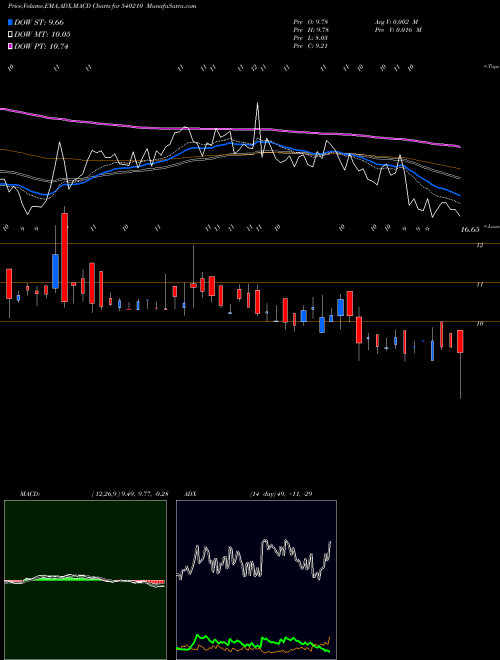Click the white DOW MT legend swatch
500x660 pixels.
[10, 35]
